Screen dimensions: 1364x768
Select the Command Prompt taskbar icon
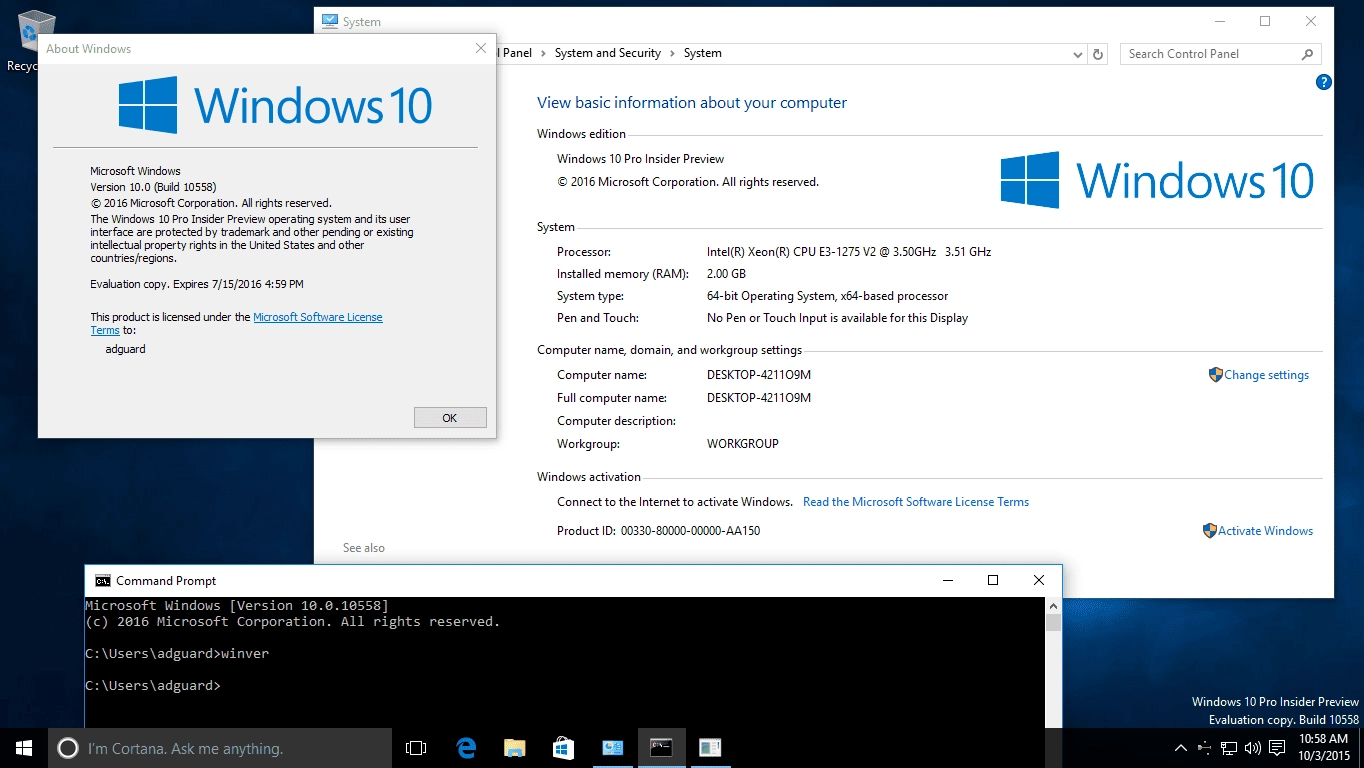tap(661, 748)
